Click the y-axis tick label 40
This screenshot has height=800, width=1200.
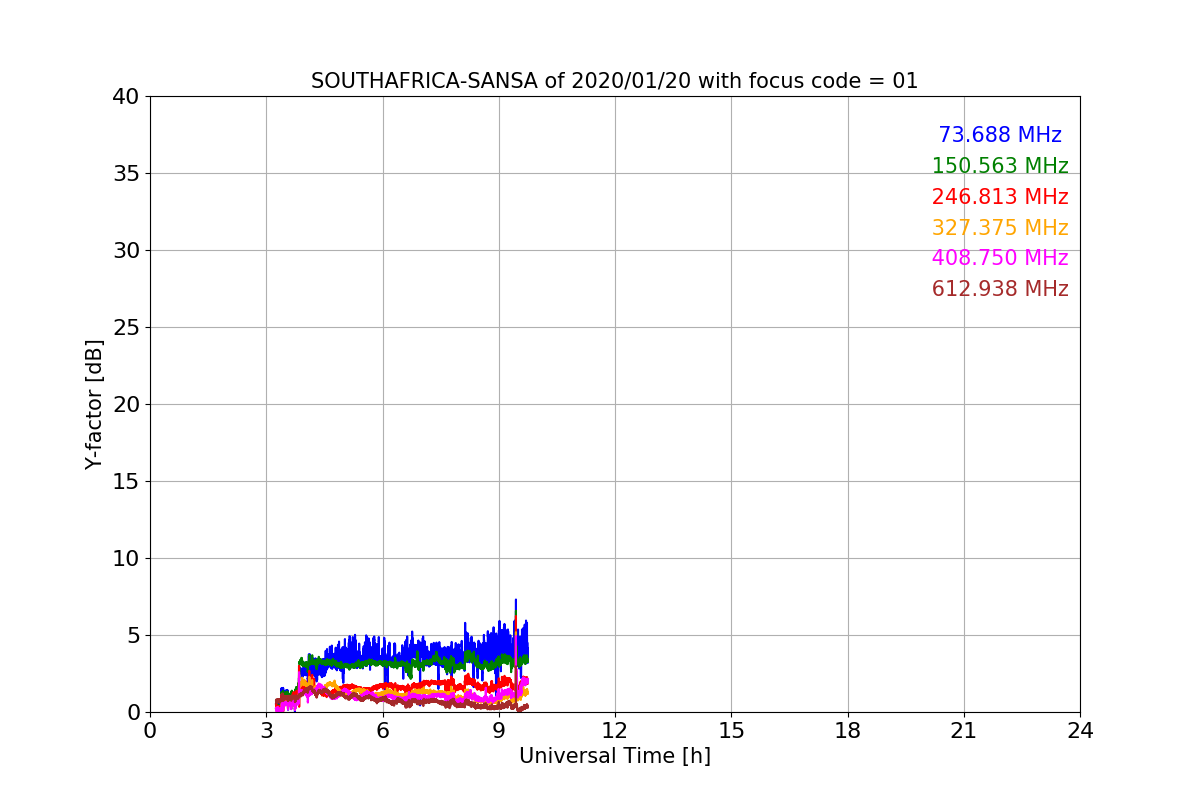[126, 97]
